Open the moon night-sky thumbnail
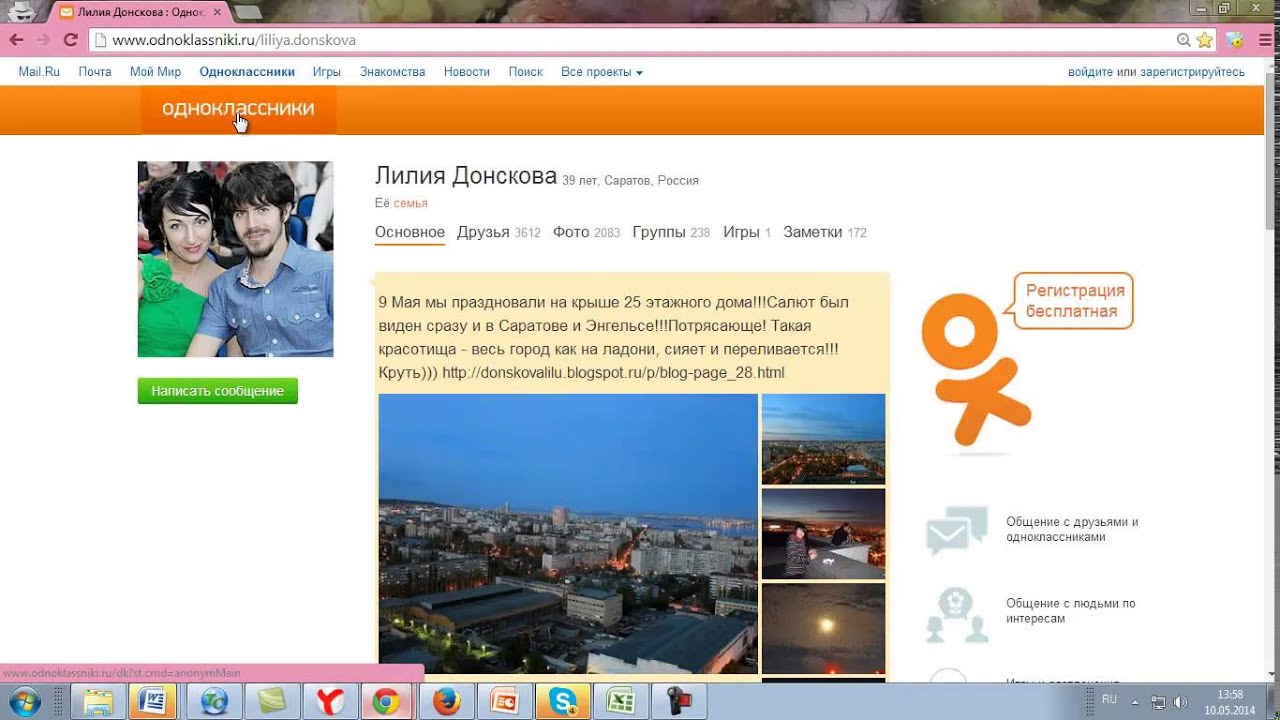The image size is (1280, 720). tap(823, 628)
